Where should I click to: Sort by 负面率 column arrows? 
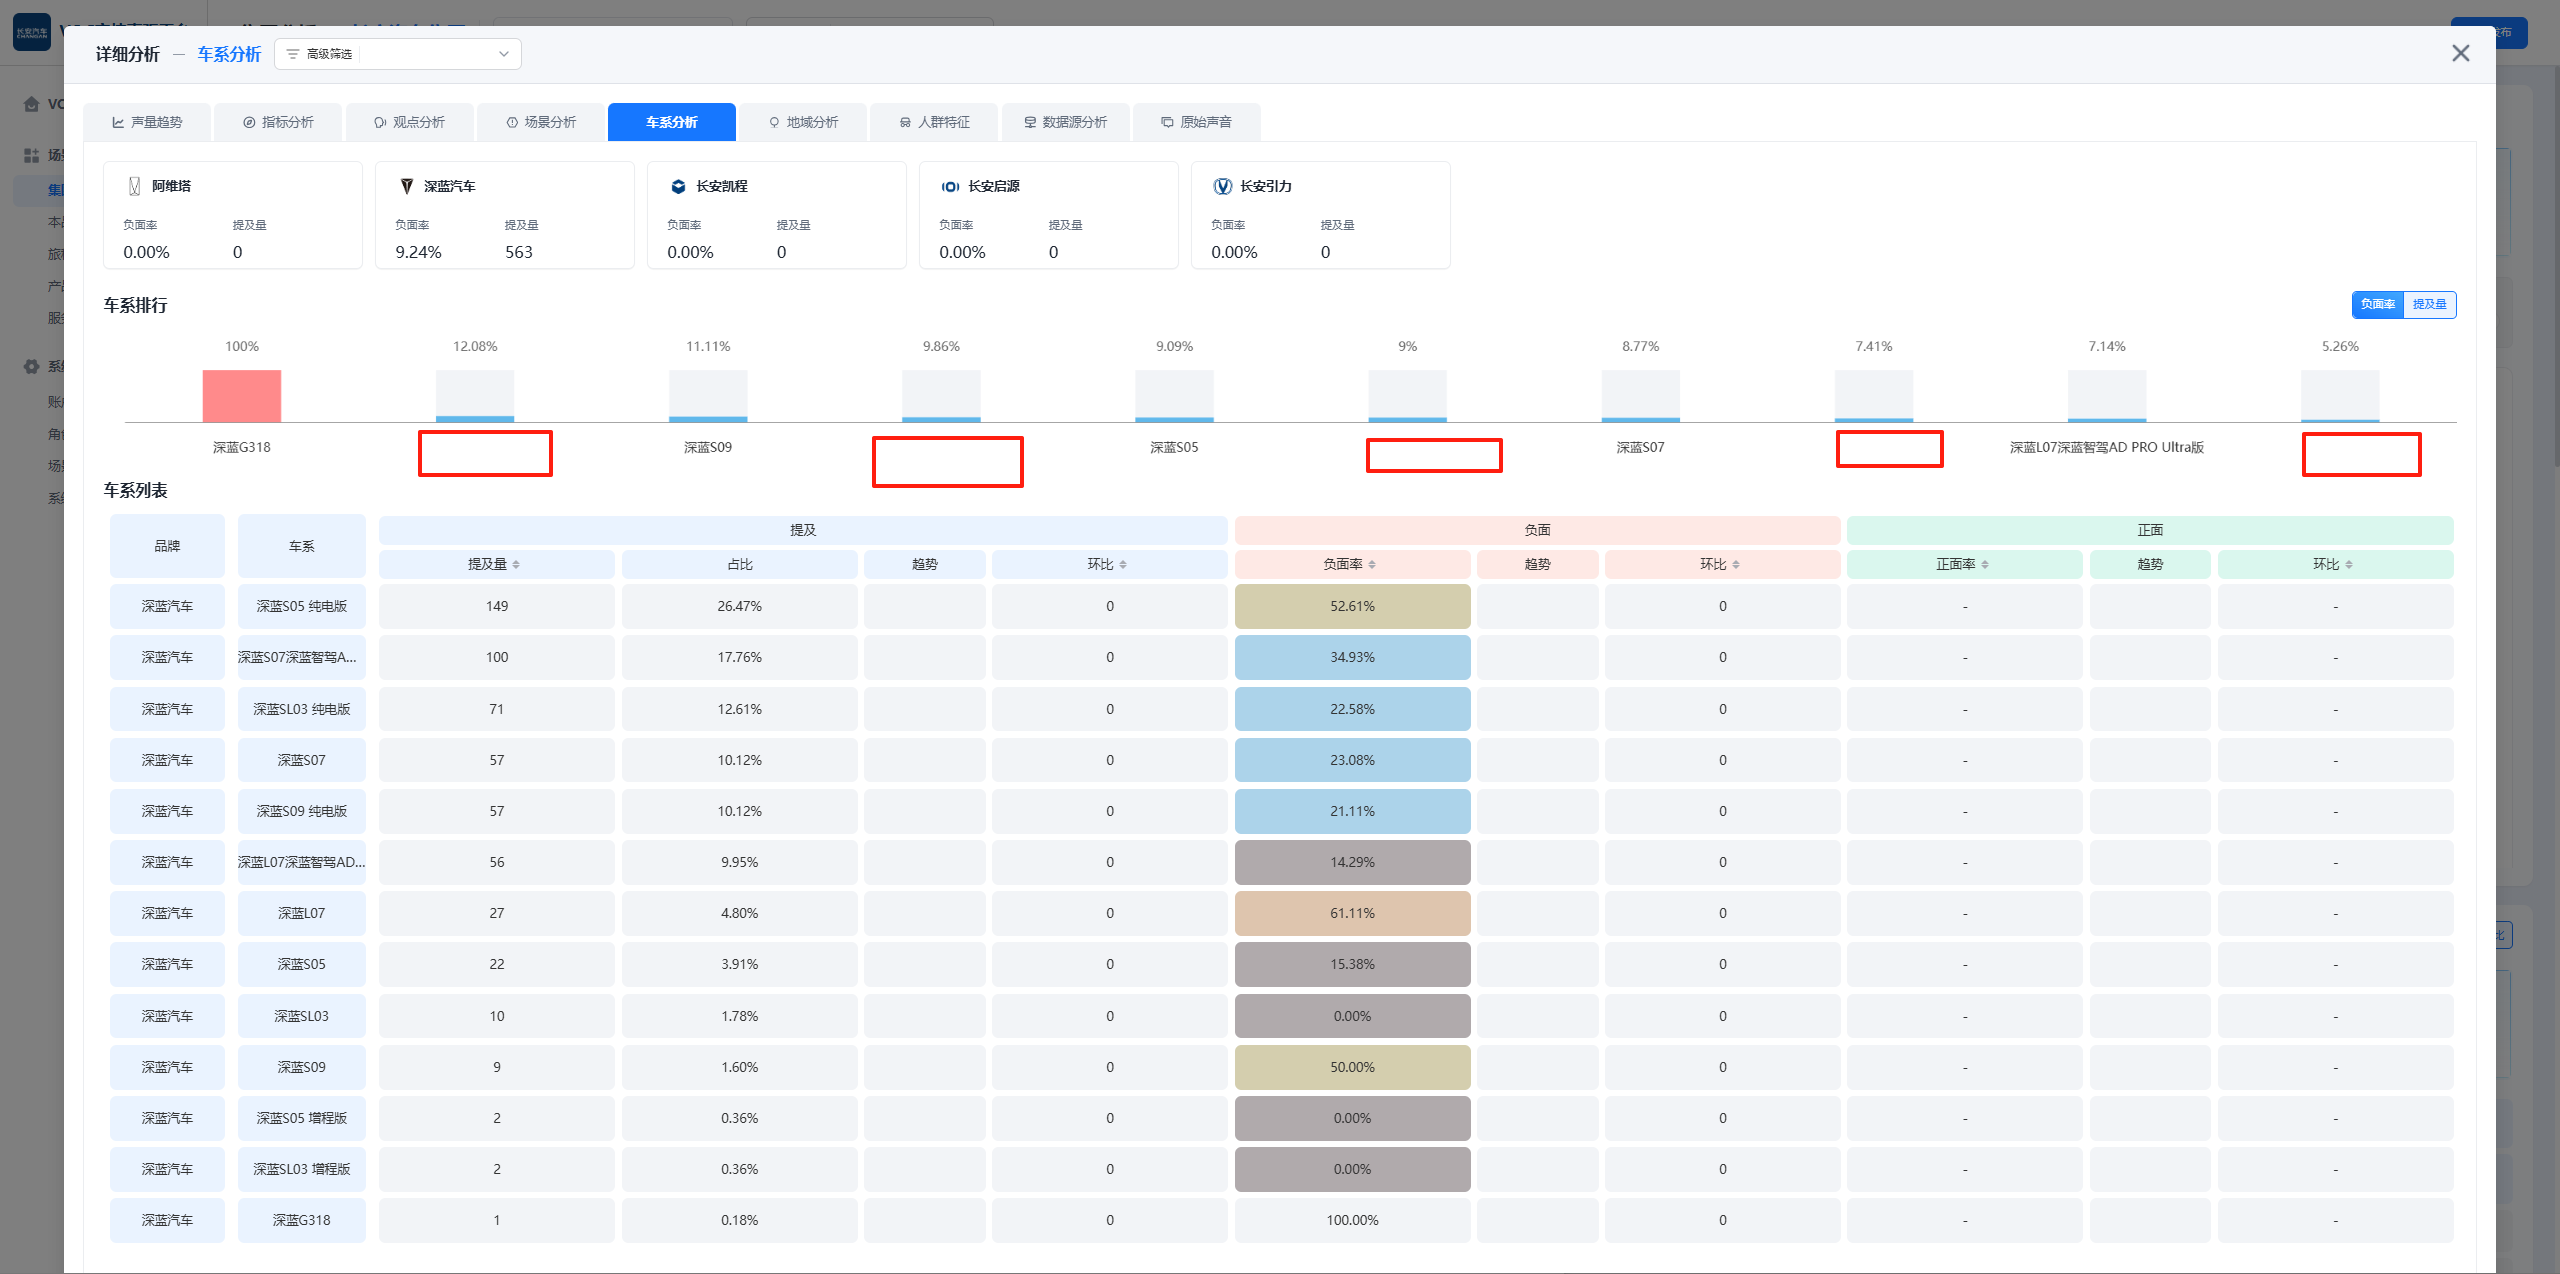pyautogui.click(x=1372, y=565)
